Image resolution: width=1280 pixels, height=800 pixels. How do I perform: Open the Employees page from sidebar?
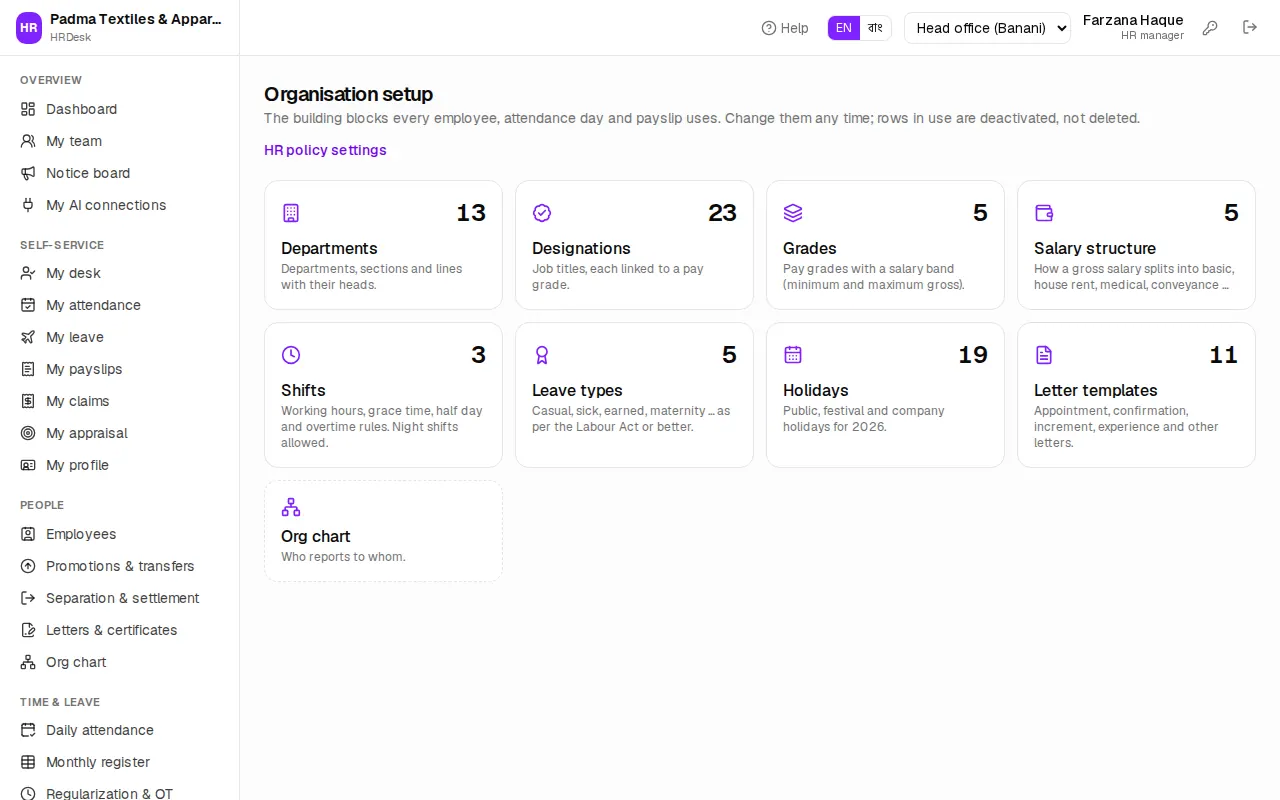click(x=120, y=534)
